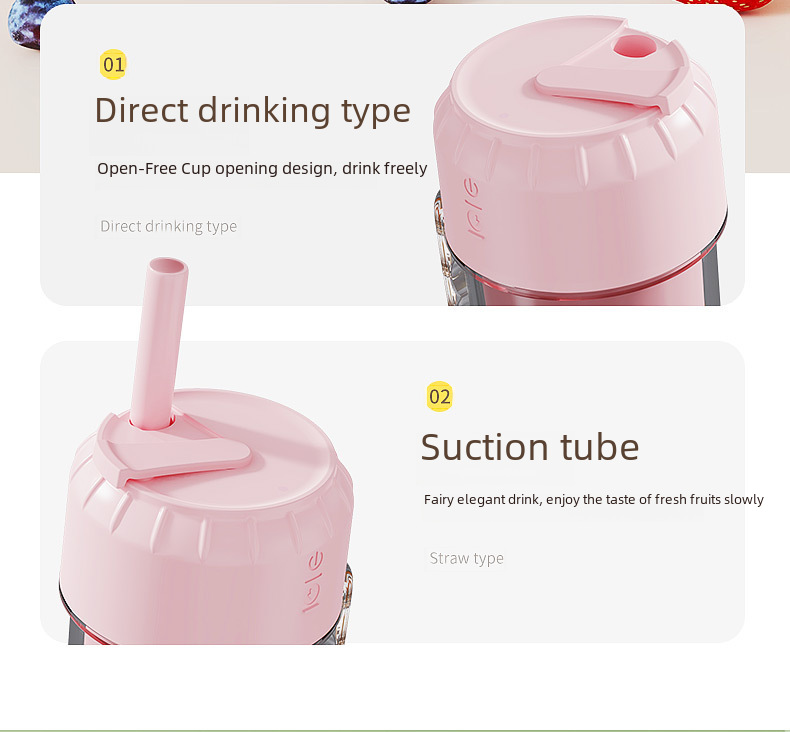This screenshot has width=790, height=732.
Task: Click the lele logo on the lower cup
Action: 313,582
